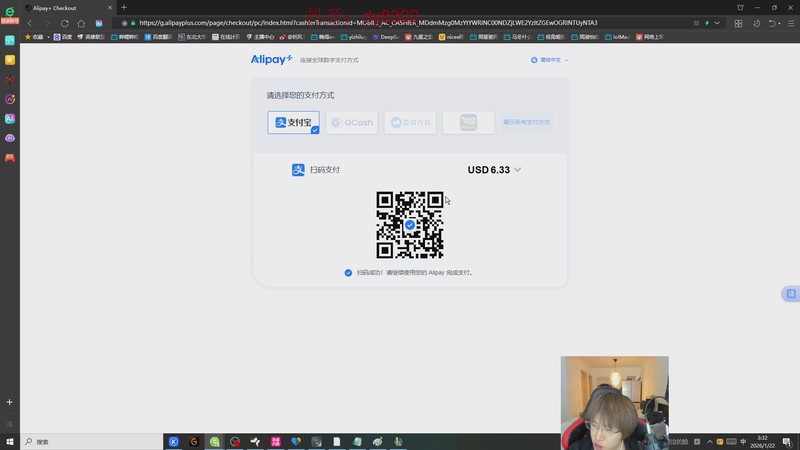This screenshot has height=450, width=800.
Task: Select the DANA payment method
Action: [x=410, y=122]
